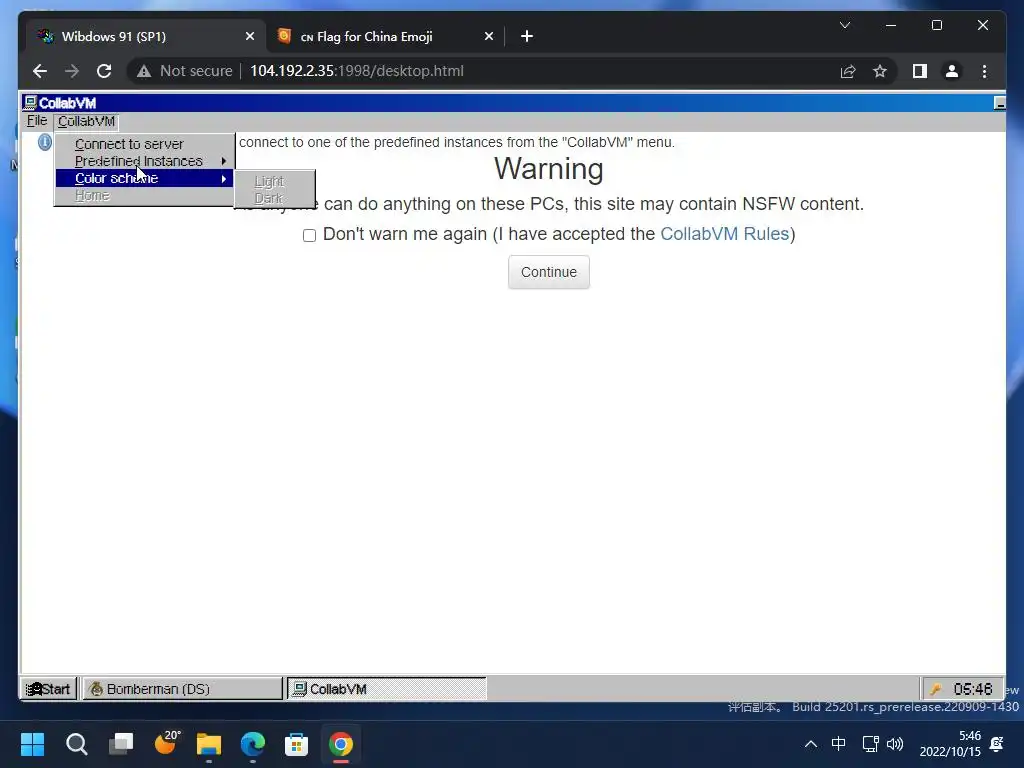Go forward in browser history
1024x768 pixels.
coord(72,71)
